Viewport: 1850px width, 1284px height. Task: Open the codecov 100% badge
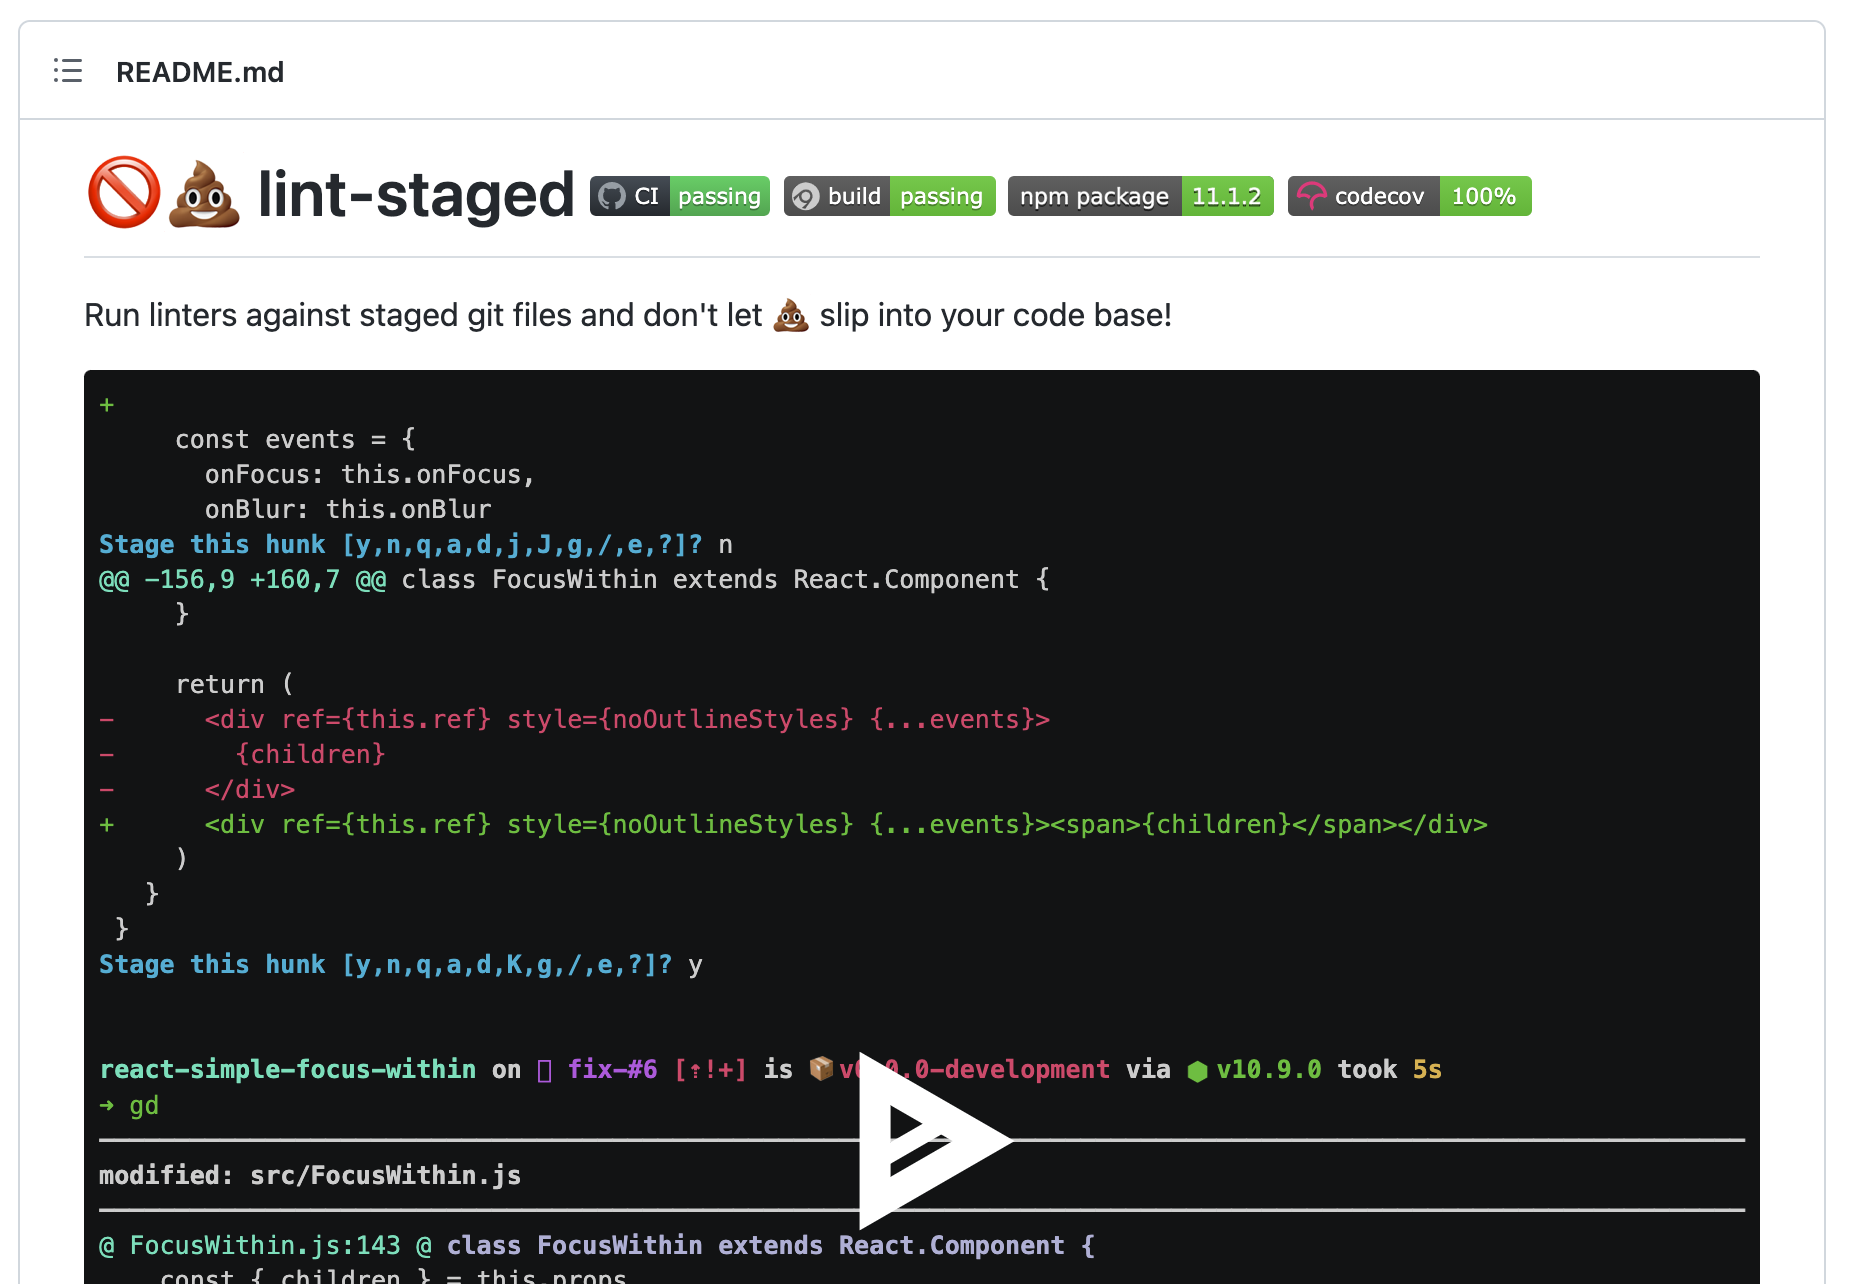(x=1409, y=196)
